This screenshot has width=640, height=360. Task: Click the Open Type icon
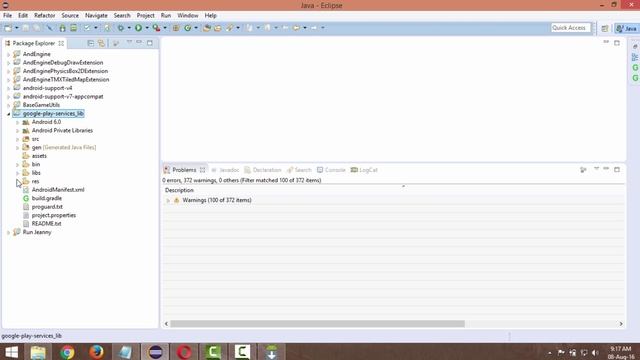click(x=207, y=28)
